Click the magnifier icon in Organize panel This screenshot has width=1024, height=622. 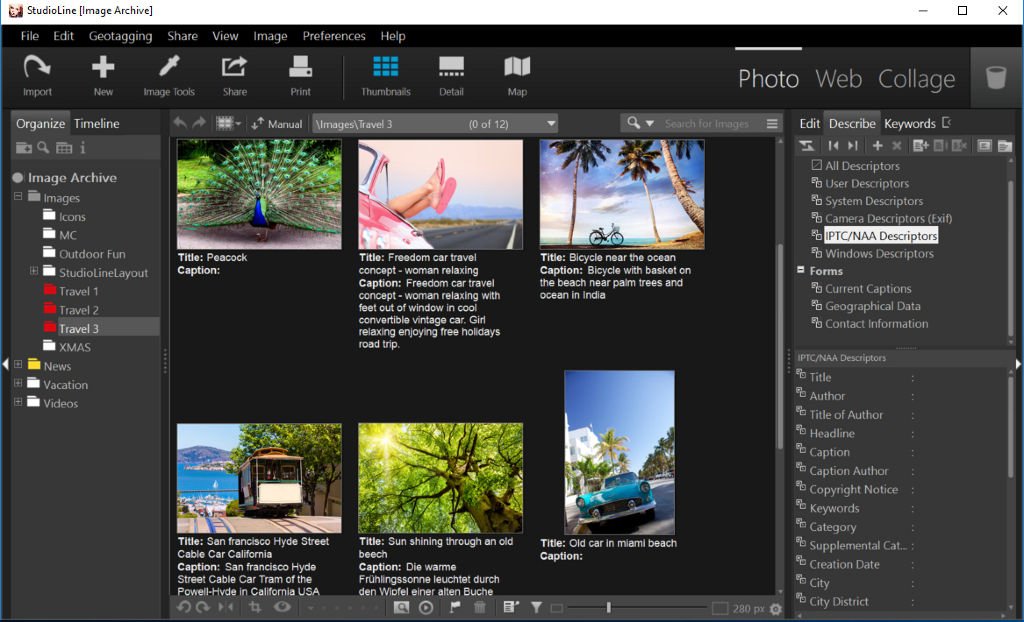click(x=43, y=148)
